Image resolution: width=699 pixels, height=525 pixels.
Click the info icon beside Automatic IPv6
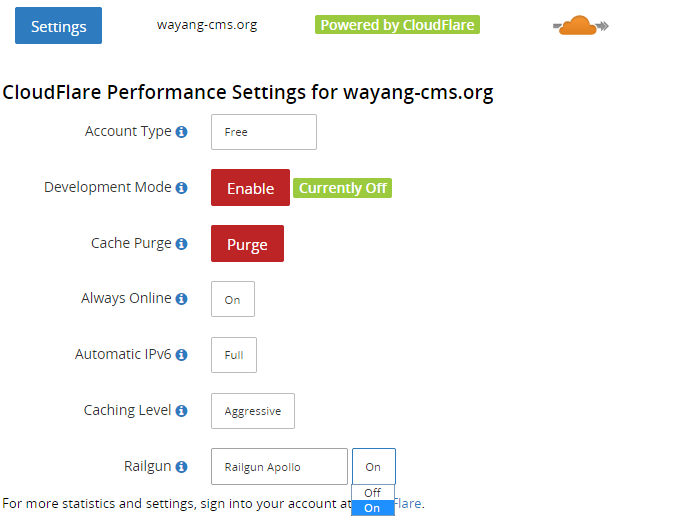[181, 355]
